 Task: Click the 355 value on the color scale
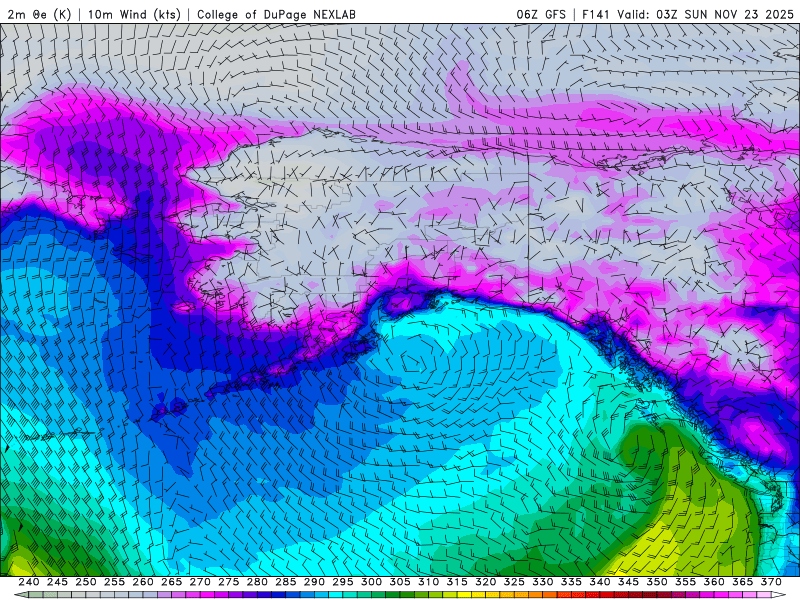coord(686,582)
